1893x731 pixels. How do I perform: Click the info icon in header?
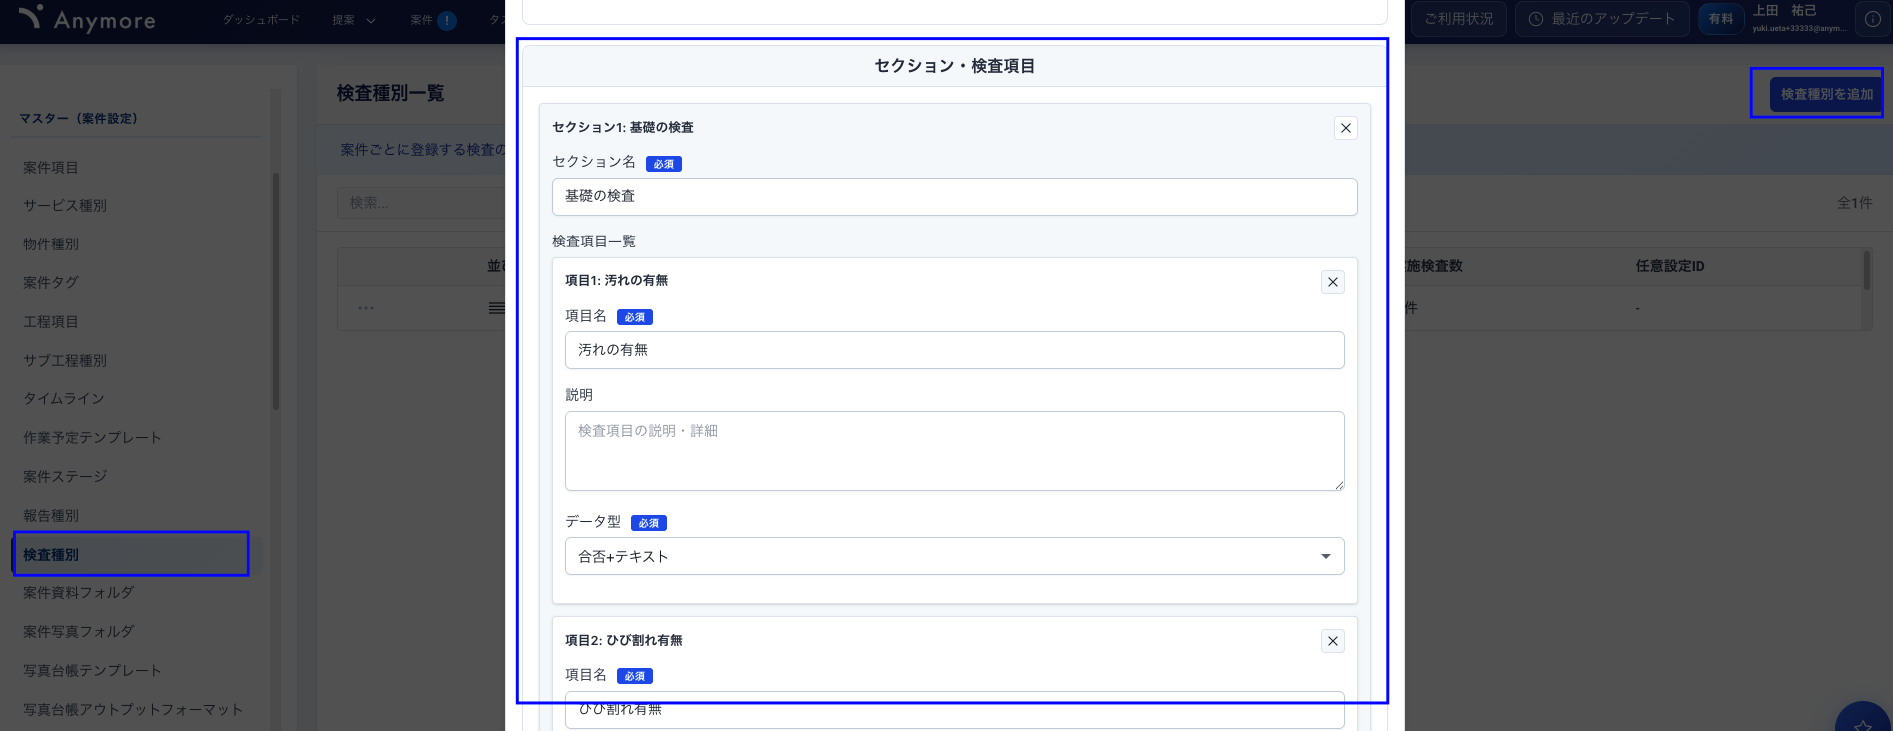click(x=1872, y=19)
